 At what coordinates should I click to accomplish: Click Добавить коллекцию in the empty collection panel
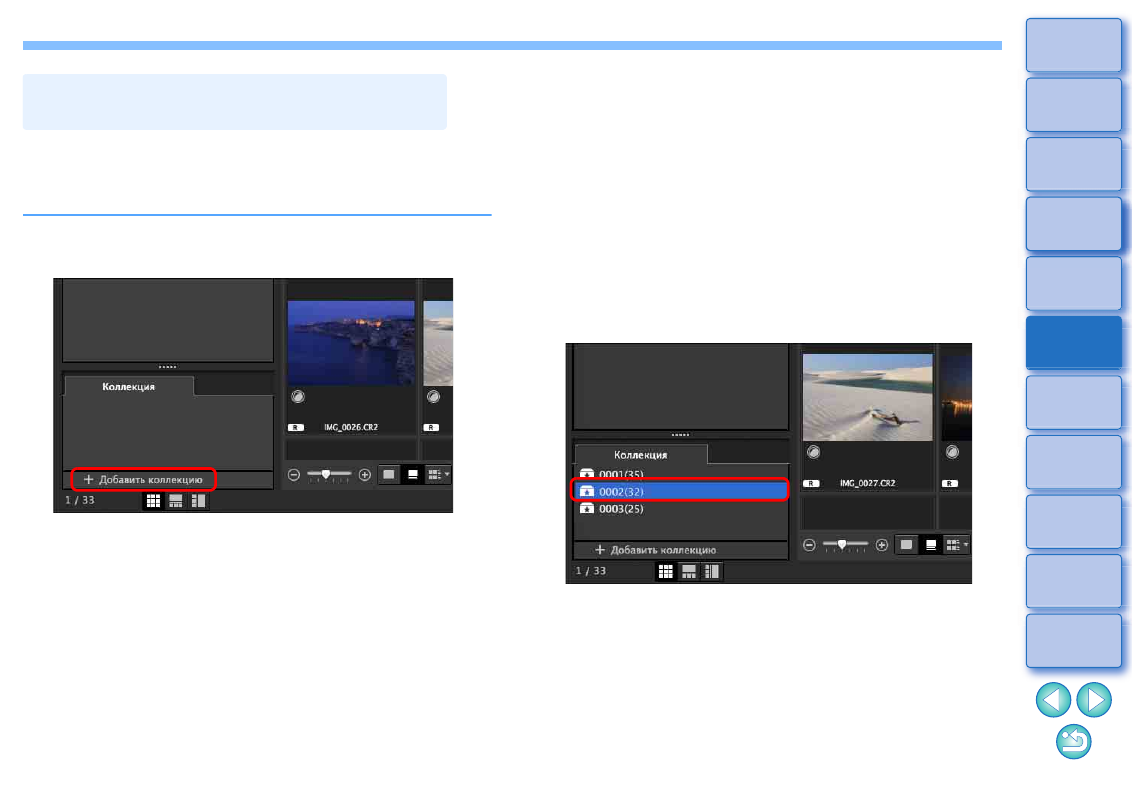144,479
